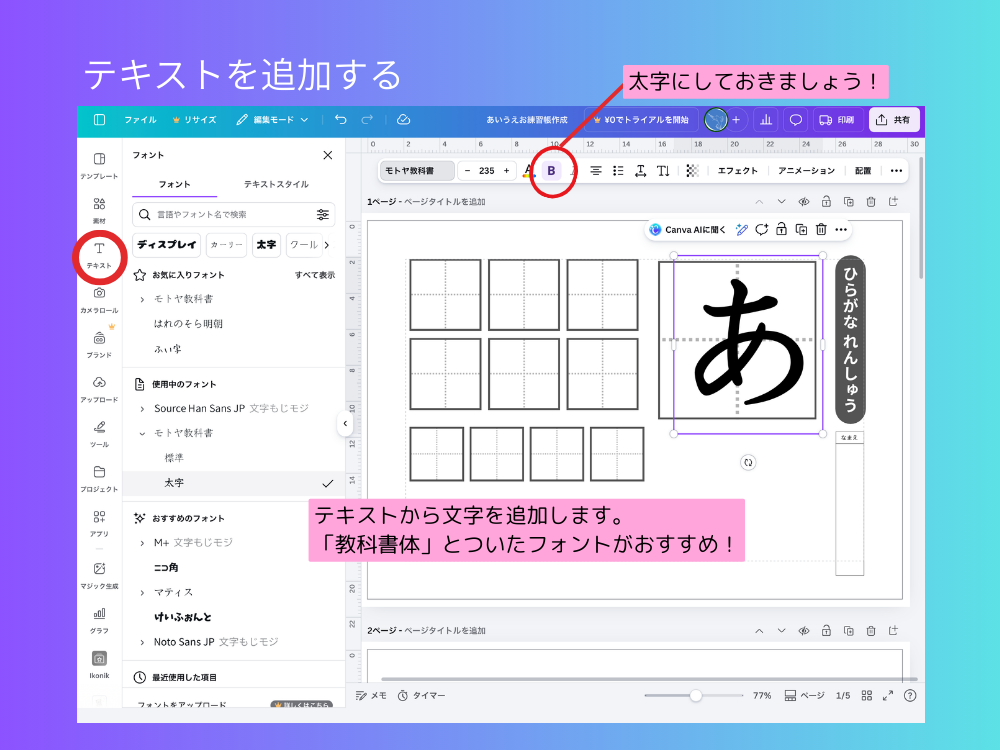This screenshot has width=1000, height=750.
Task: Open the テンプレート panel in the sidebar
Action: 99,167
